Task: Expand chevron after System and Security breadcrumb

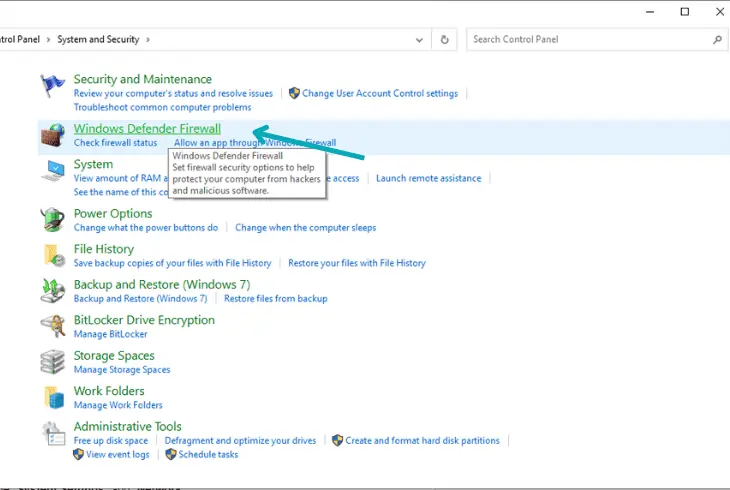Action: click(148, 40)
